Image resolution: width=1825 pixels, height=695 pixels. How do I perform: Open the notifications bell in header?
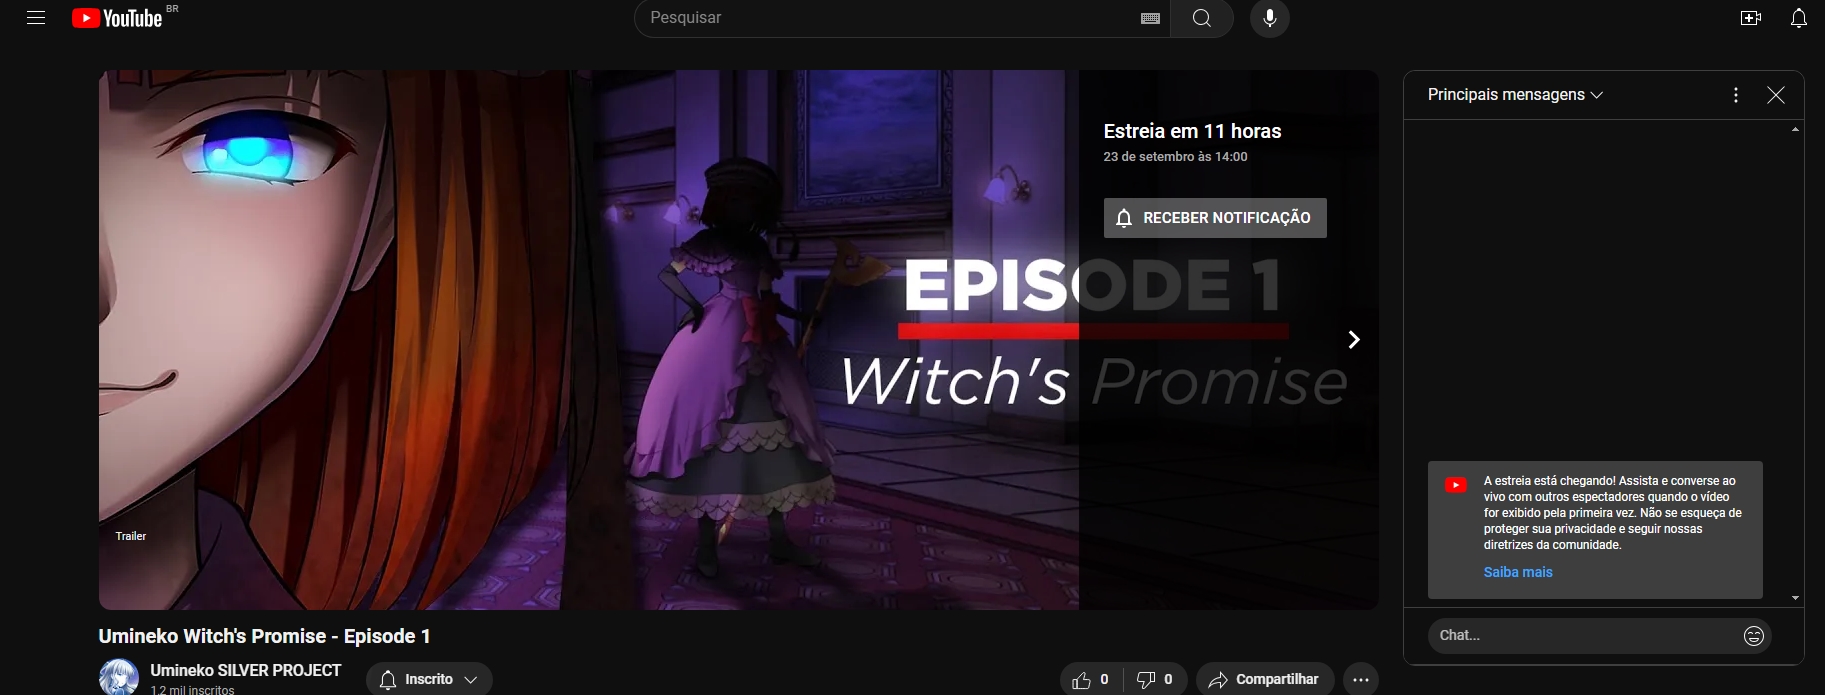pyautogui.click(x=1799, y=18)
